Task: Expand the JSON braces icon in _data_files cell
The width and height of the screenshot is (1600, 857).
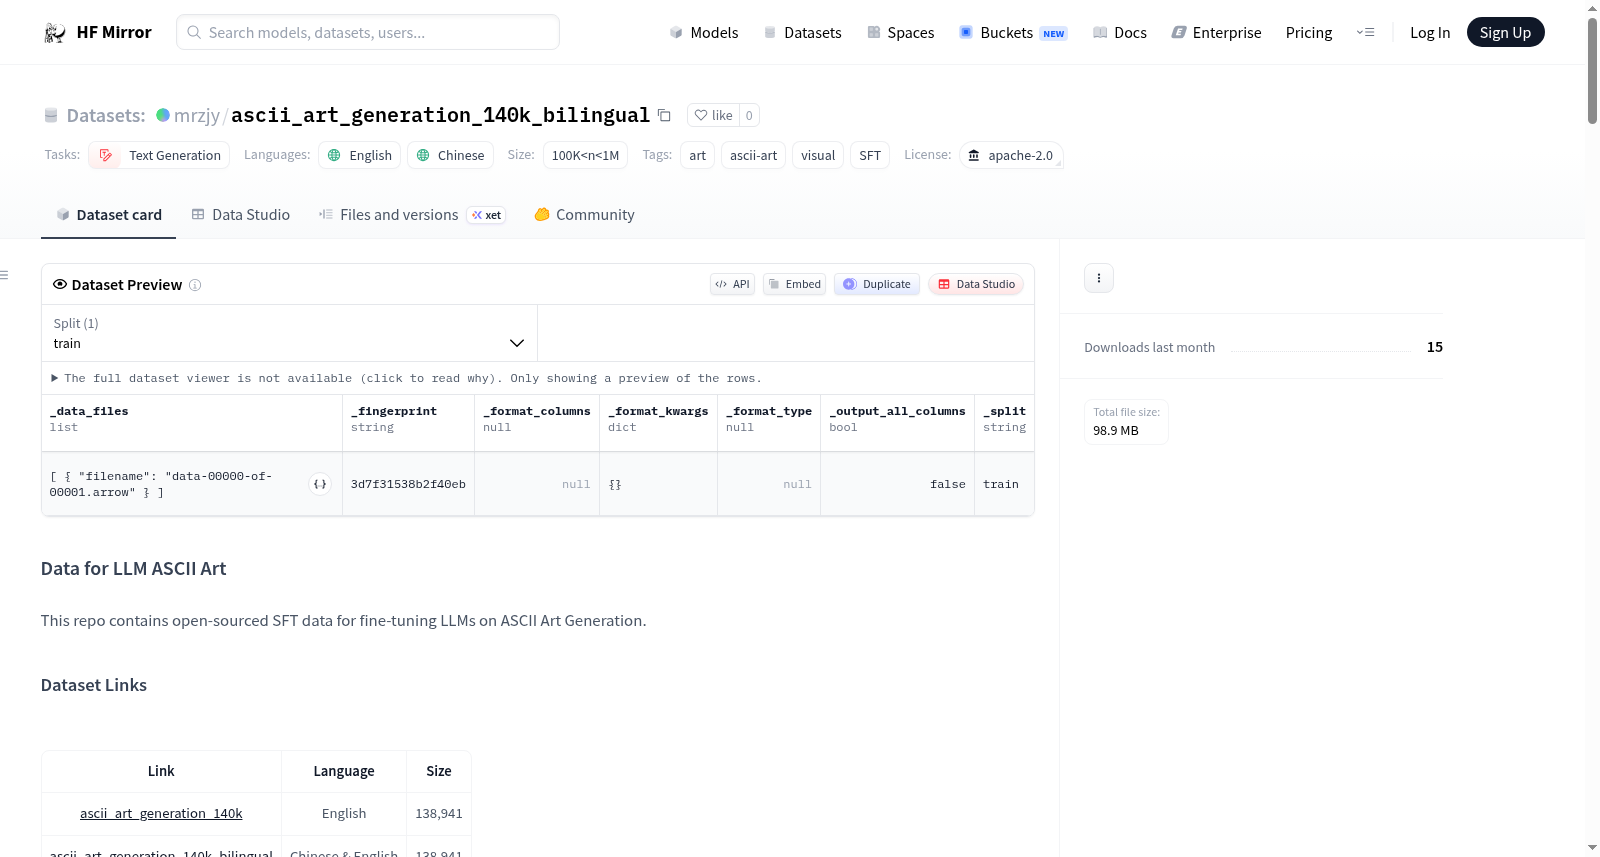Action: point(320,484)
